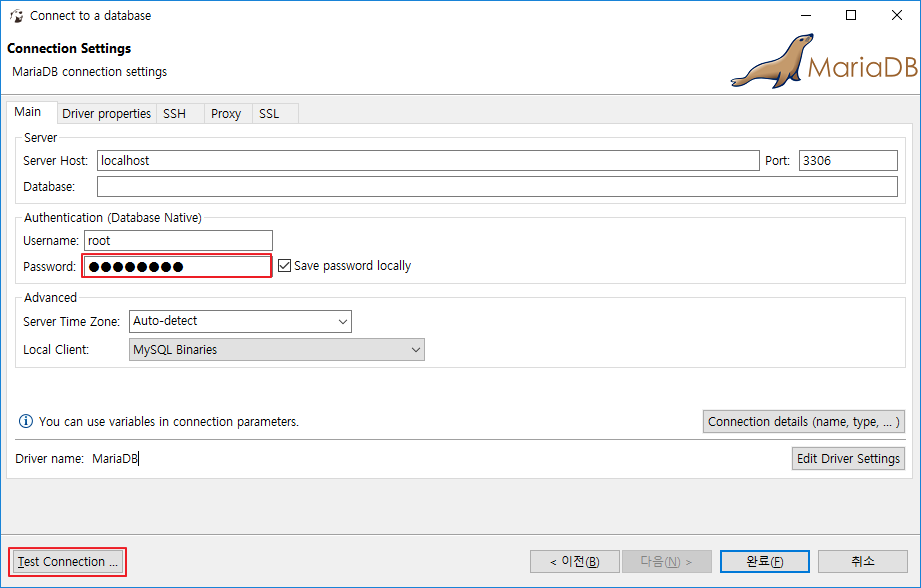Open the Driver properties tab
Screen dimensions: 921x588
106,113
